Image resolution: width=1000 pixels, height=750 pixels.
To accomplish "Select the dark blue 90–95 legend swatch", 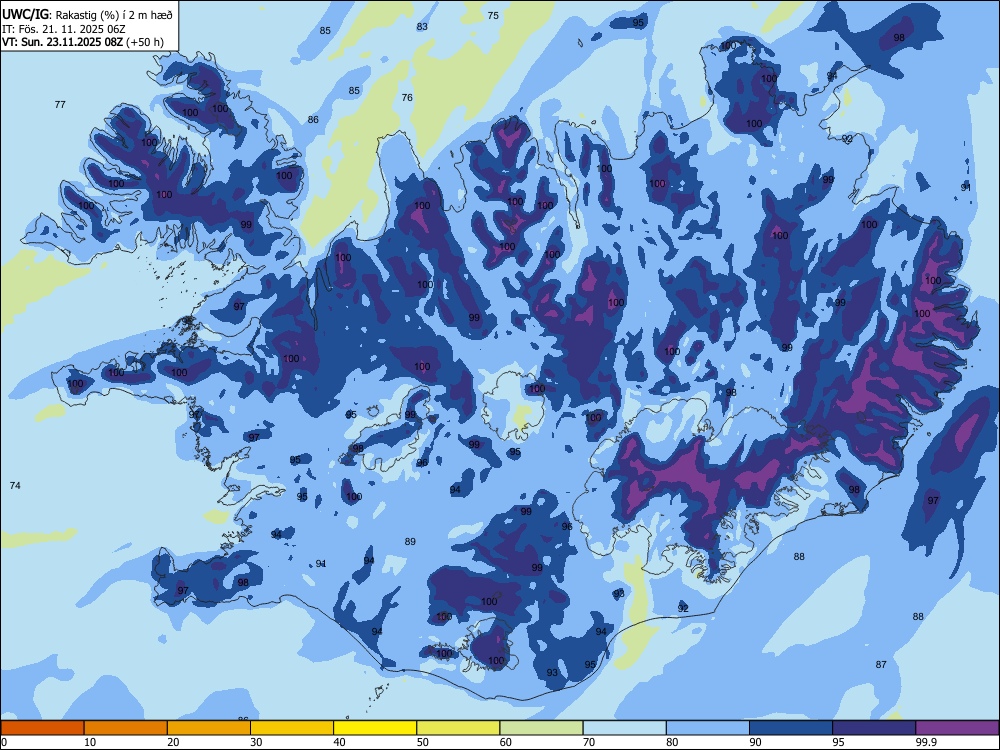I will tap(791, 728).
